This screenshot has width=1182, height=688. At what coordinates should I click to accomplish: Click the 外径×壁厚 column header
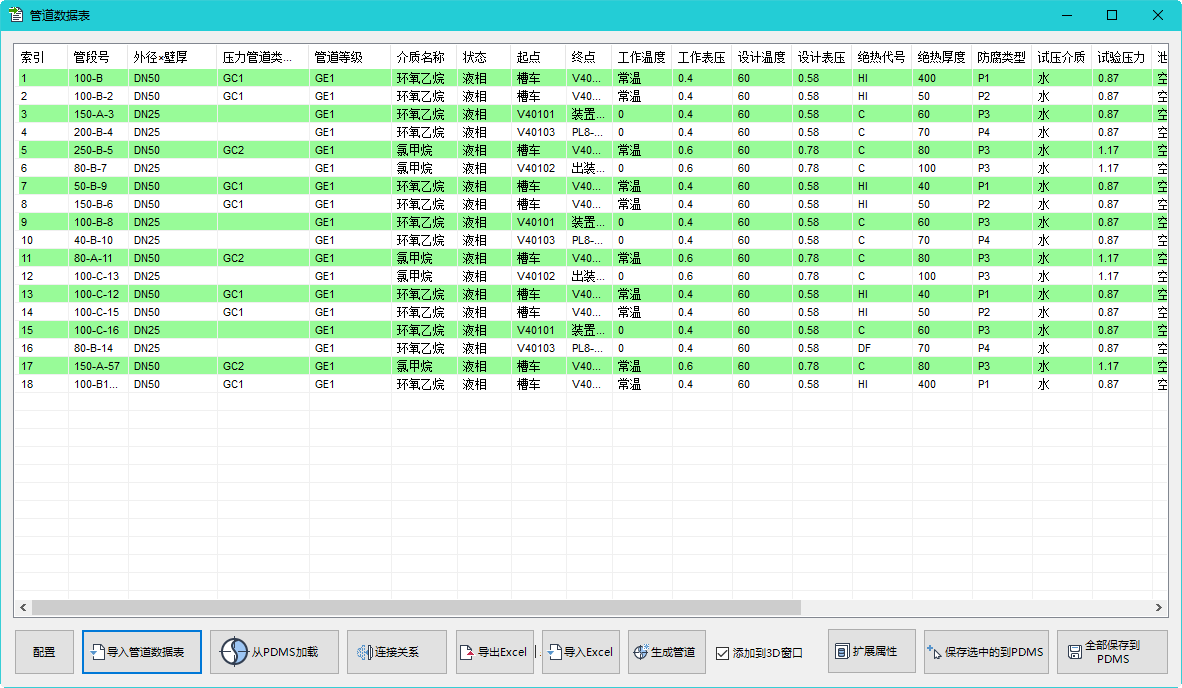[x=172, y=57]
